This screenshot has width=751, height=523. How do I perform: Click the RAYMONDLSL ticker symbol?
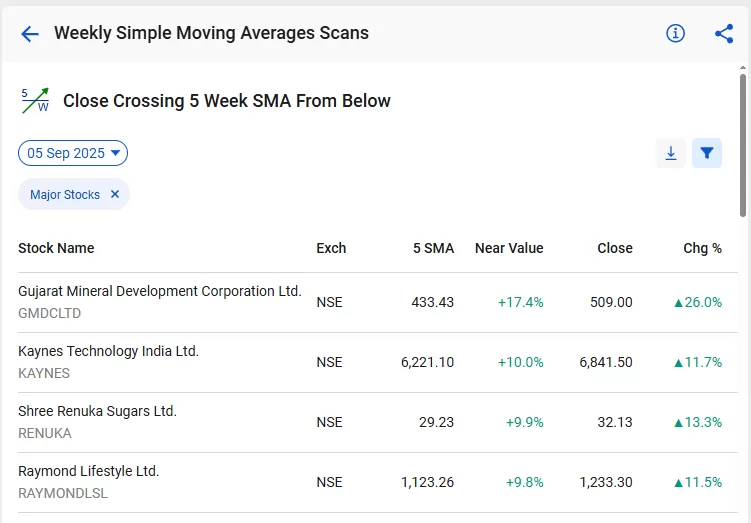[x=63, y=493]
